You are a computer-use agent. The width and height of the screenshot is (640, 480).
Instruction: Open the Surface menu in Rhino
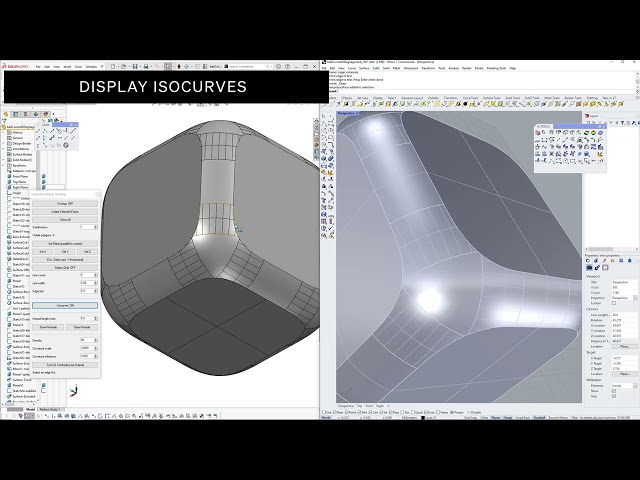364,68
